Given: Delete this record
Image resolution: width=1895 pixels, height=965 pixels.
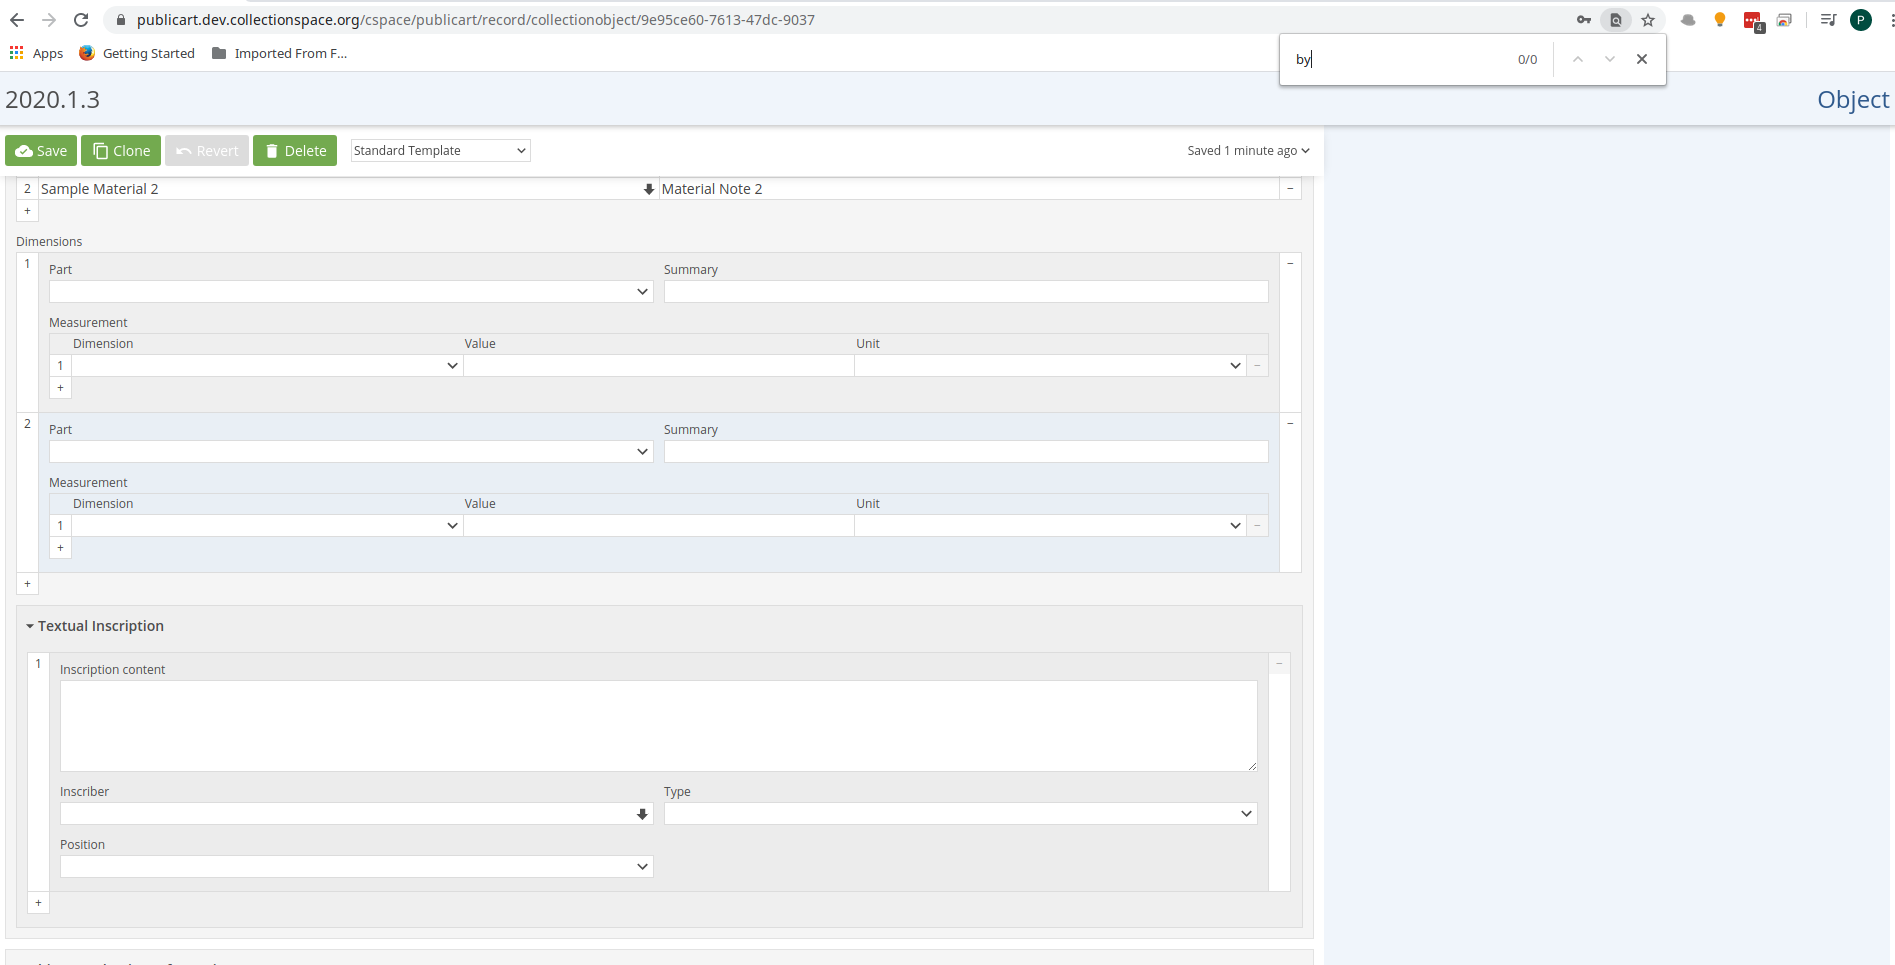Looking at the screenshot, I should 295,150.
